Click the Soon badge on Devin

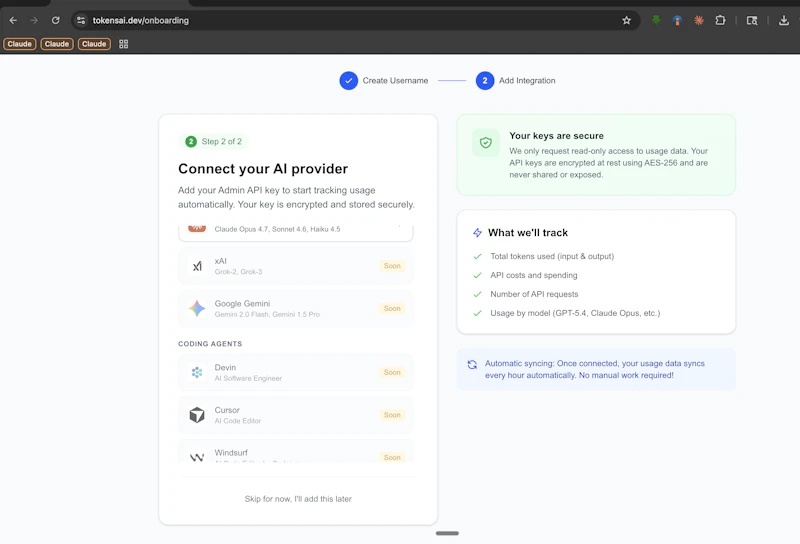392,372
